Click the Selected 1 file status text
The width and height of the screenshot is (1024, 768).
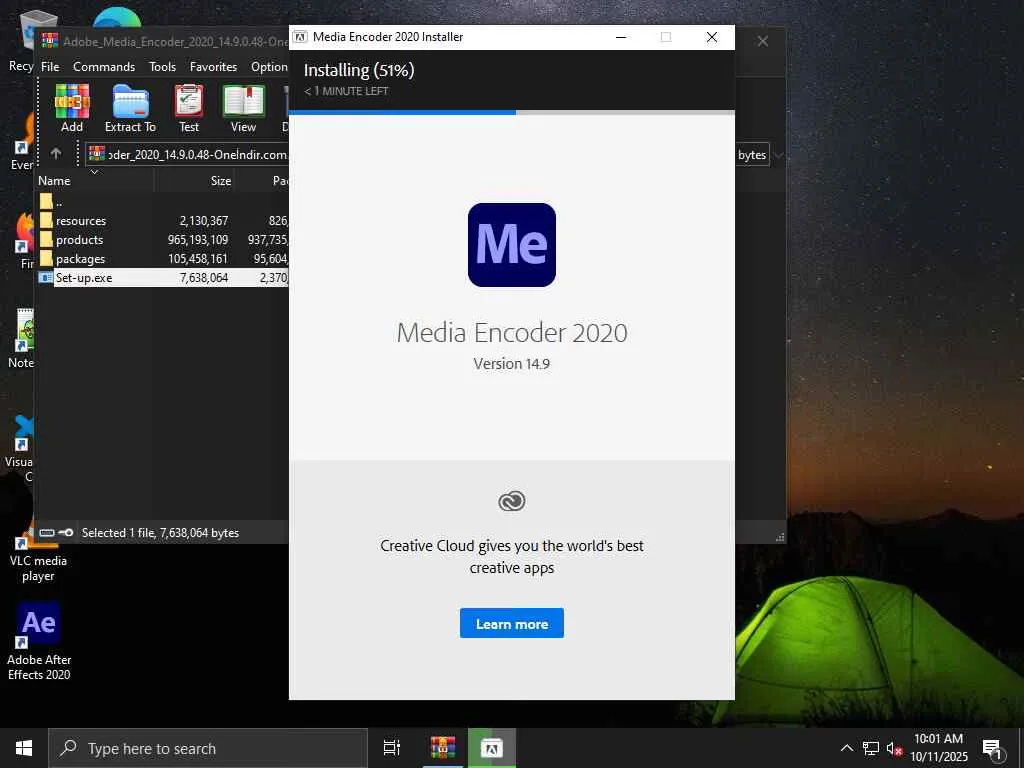160,533
